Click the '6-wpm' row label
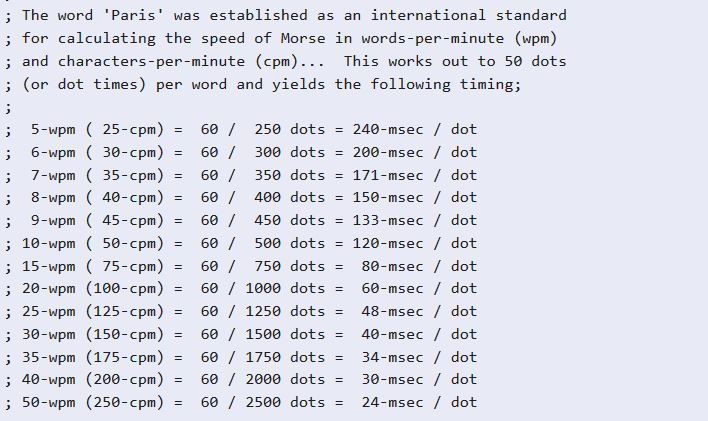 point(53,153)
